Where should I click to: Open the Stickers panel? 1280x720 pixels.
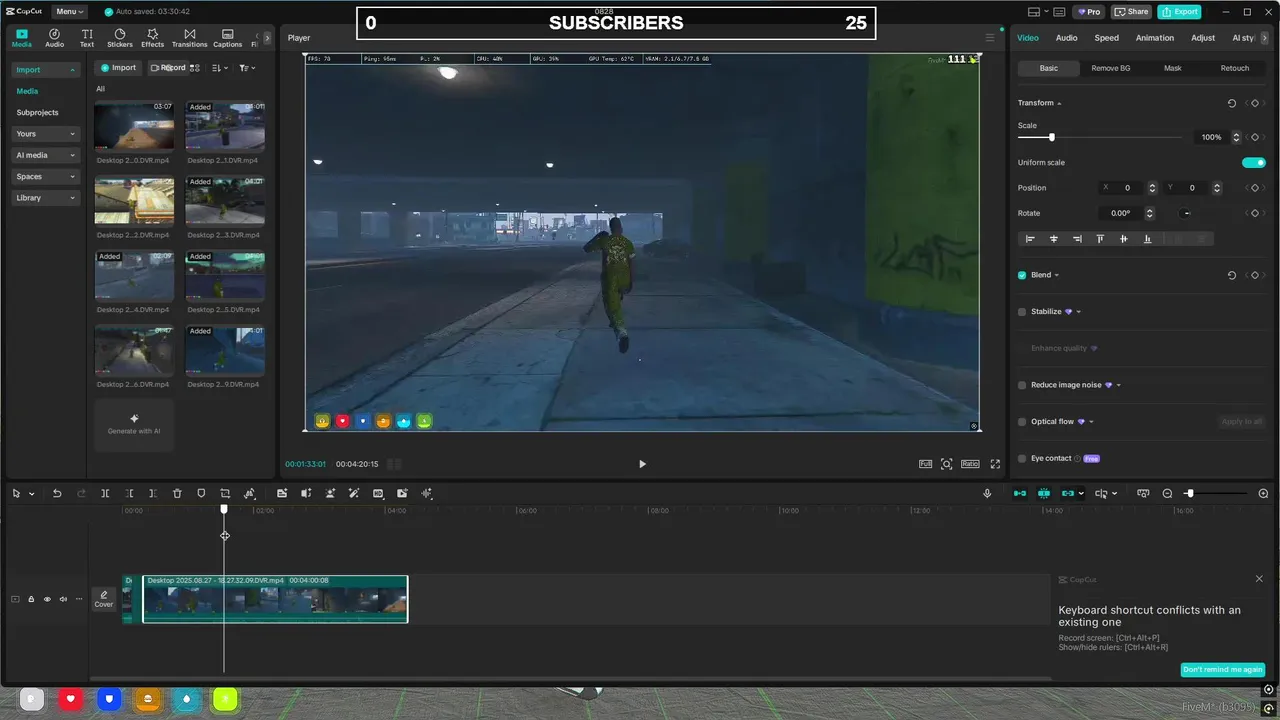coord(120,38)
